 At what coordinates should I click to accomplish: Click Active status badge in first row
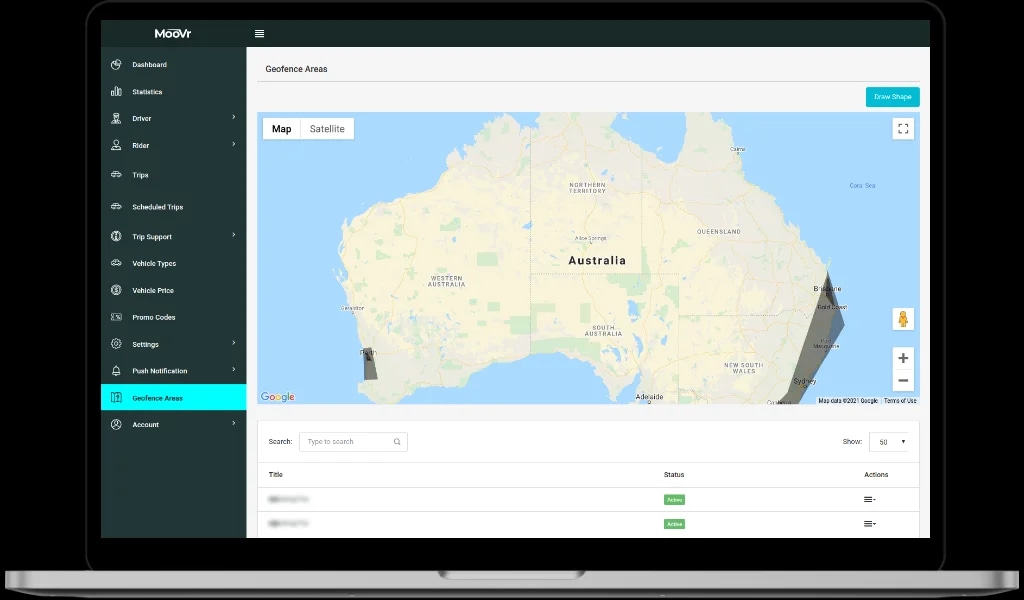point(675,499)
